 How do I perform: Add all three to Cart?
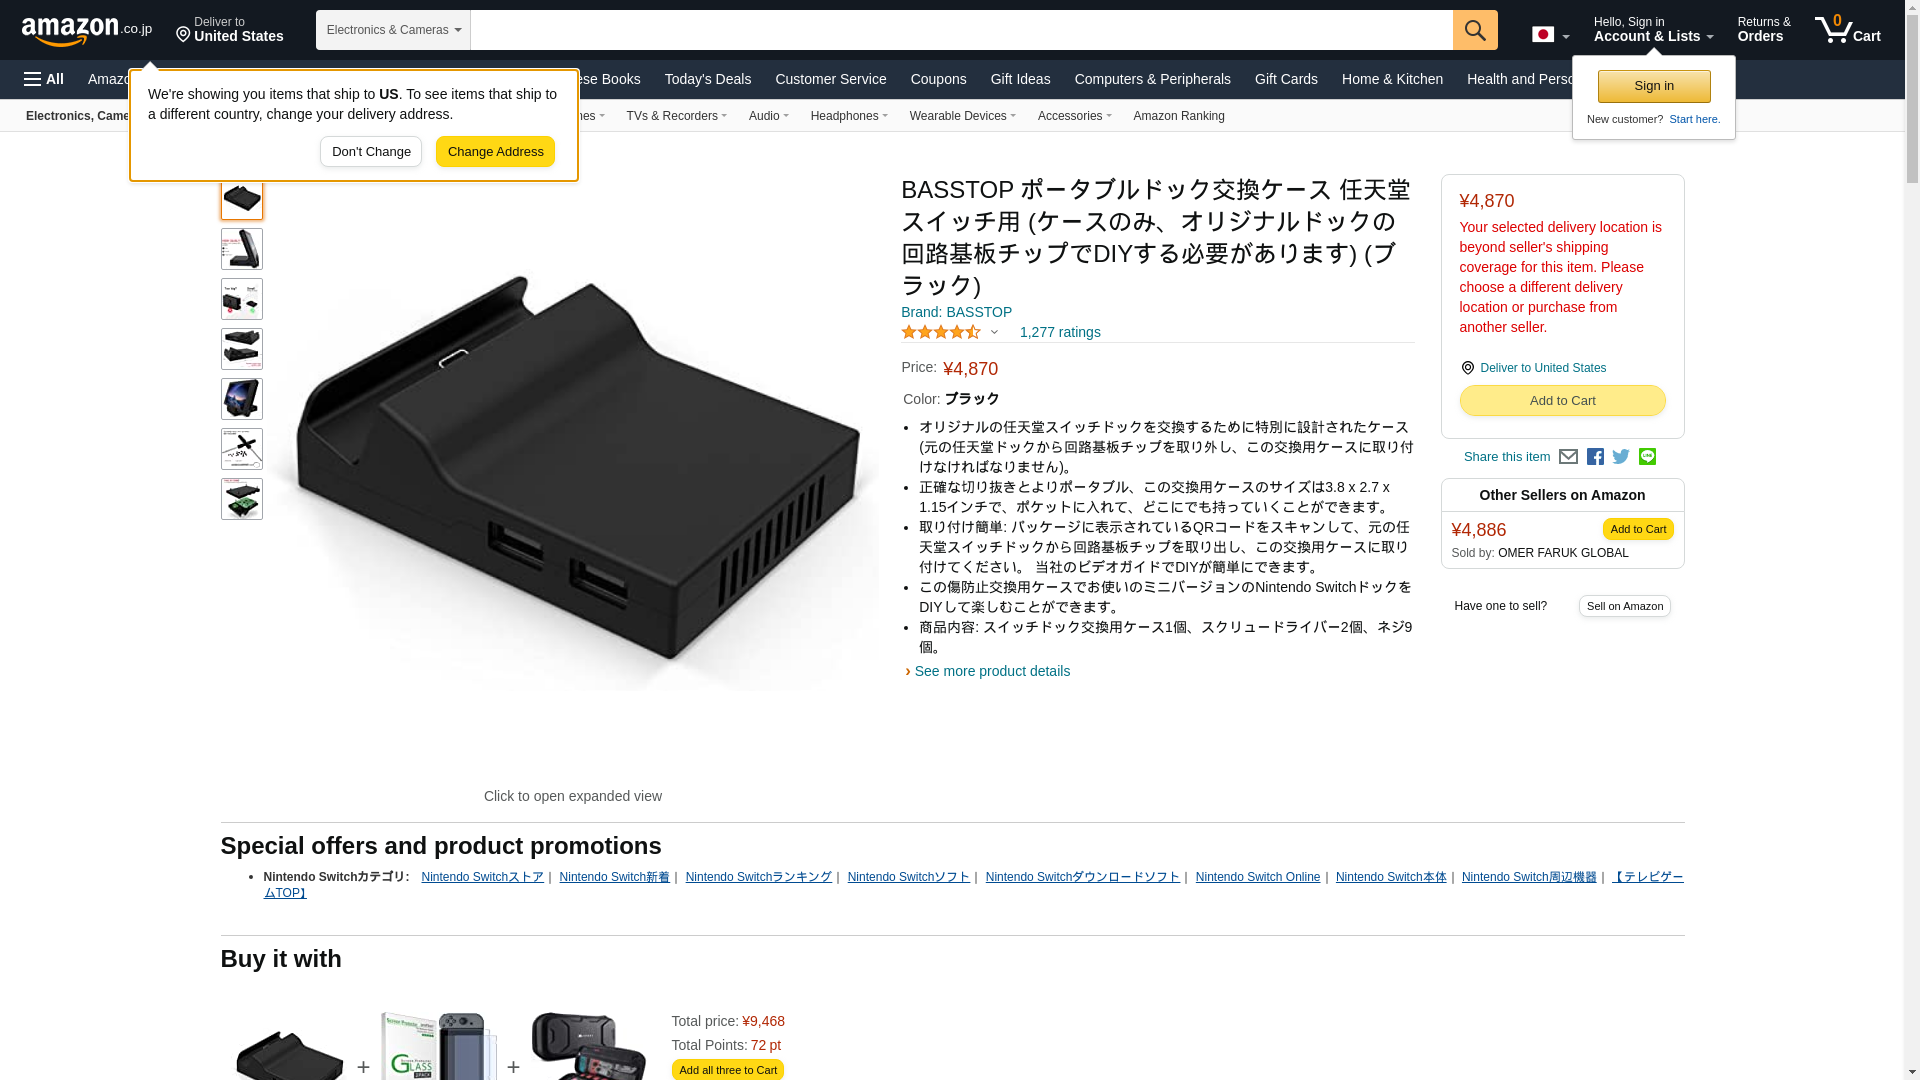(x=728, y=1070)
